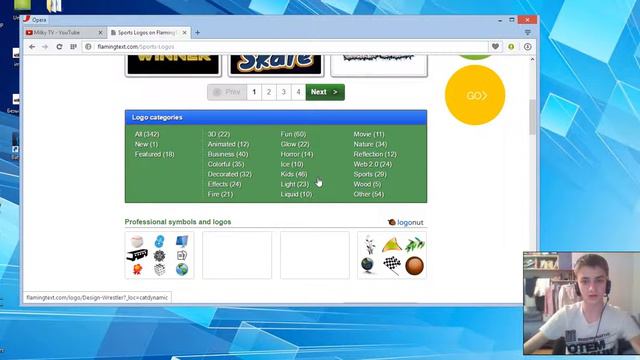Click the logonut link

406,222
